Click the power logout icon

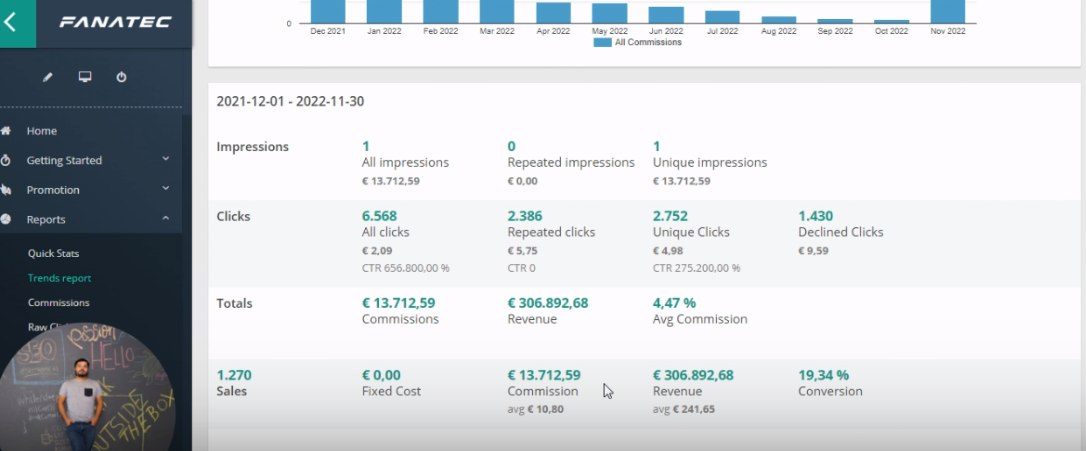(x=121, y=77)
